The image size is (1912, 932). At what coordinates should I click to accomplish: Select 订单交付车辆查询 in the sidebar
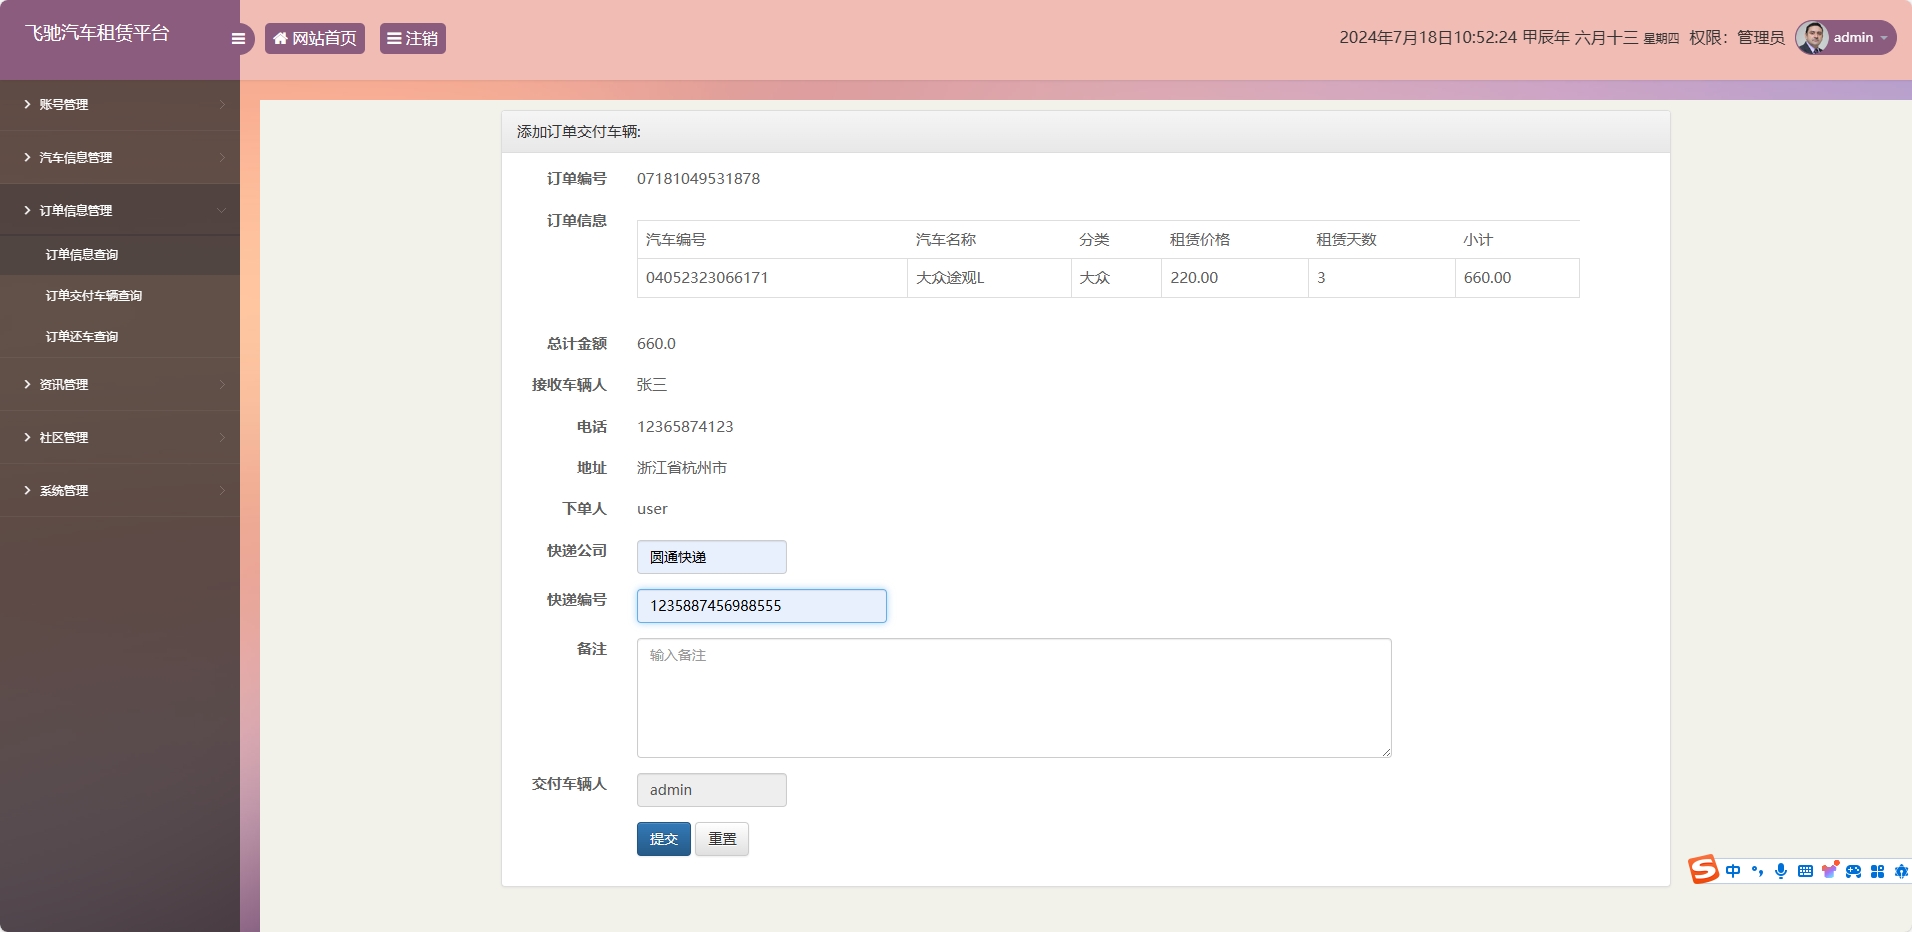93,295
